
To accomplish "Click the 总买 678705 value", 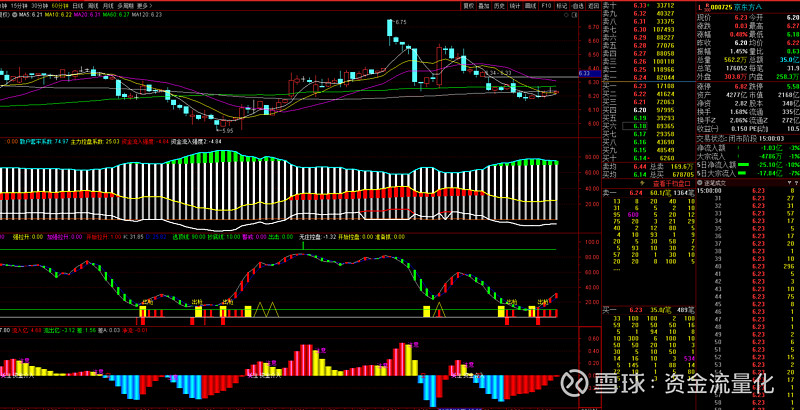I will [x=684, y=174].
